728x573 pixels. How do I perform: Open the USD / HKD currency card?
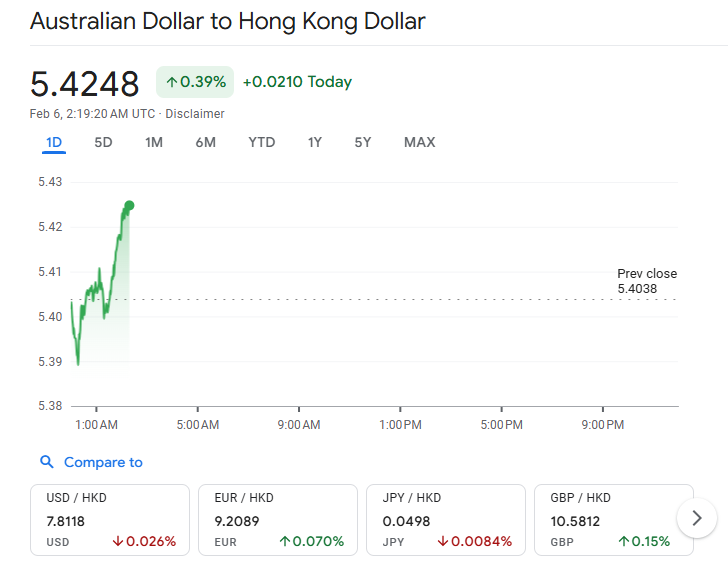click(110, 519)
